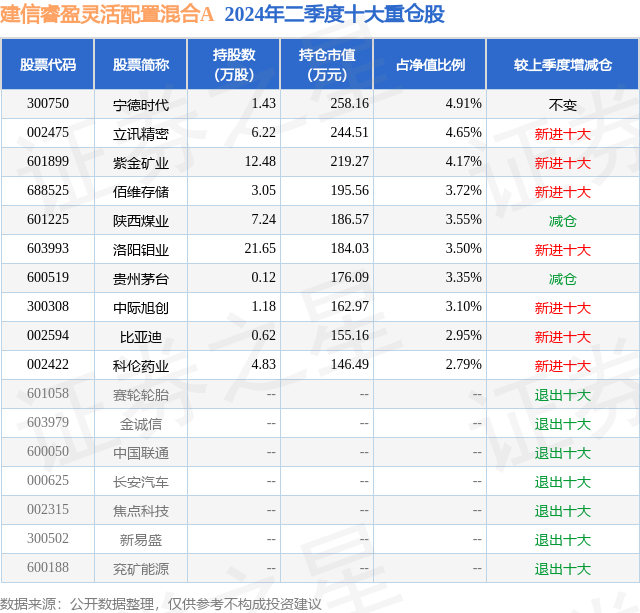Select stock name 比亚迪
The width and height of the screenshot is (640, 613).
point(141,337)
